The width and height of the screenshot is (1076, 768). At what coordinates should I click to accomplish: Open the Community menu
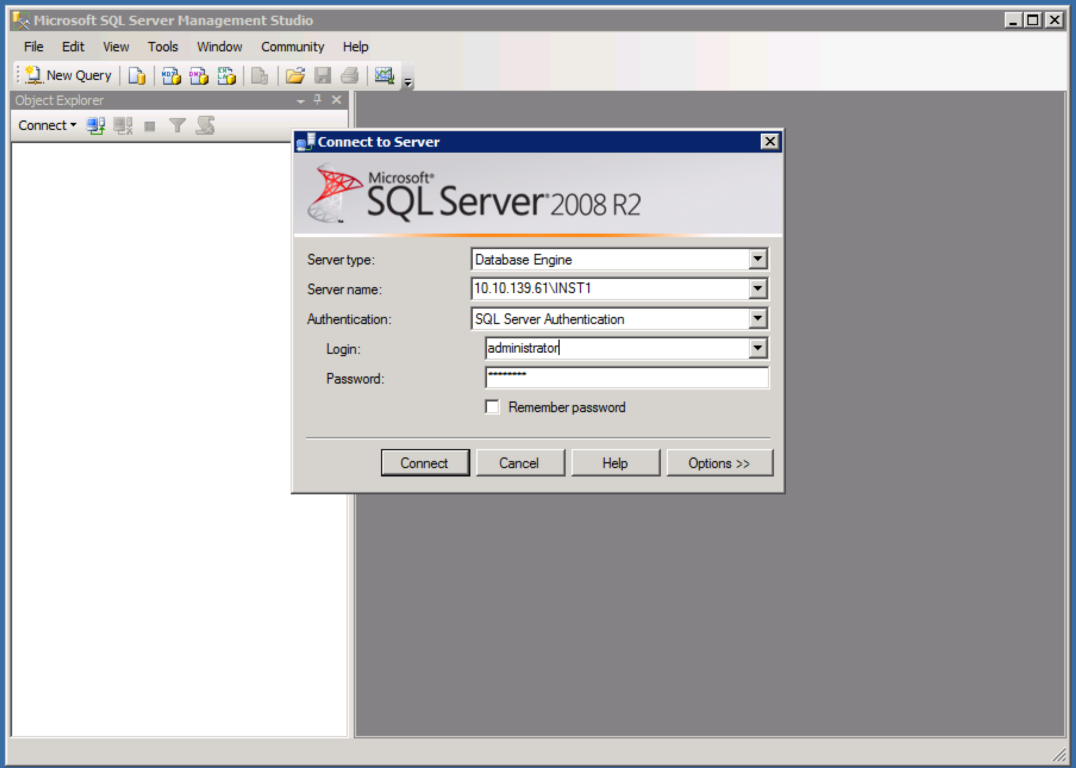pyautogui.click(x=292, y=46)
